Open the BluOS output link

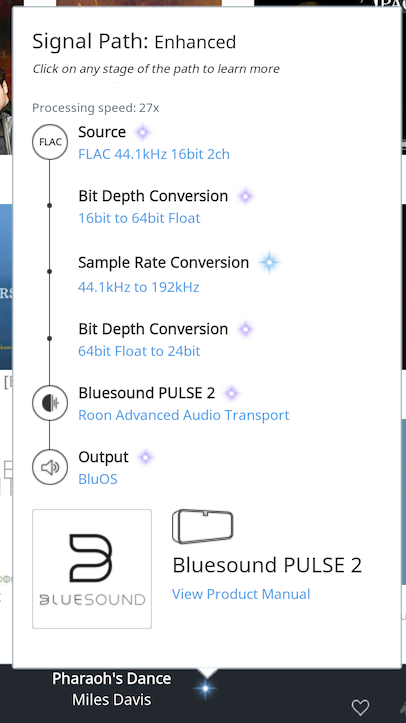(98, 479)
